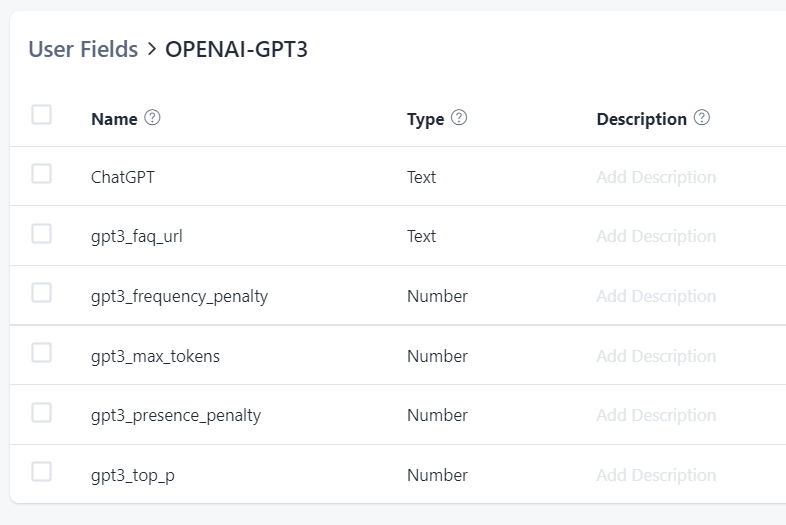The width and height of the screenshot is (786, 525).
Task: Check the box for ChatGPT field
Action: pos(41,174)
